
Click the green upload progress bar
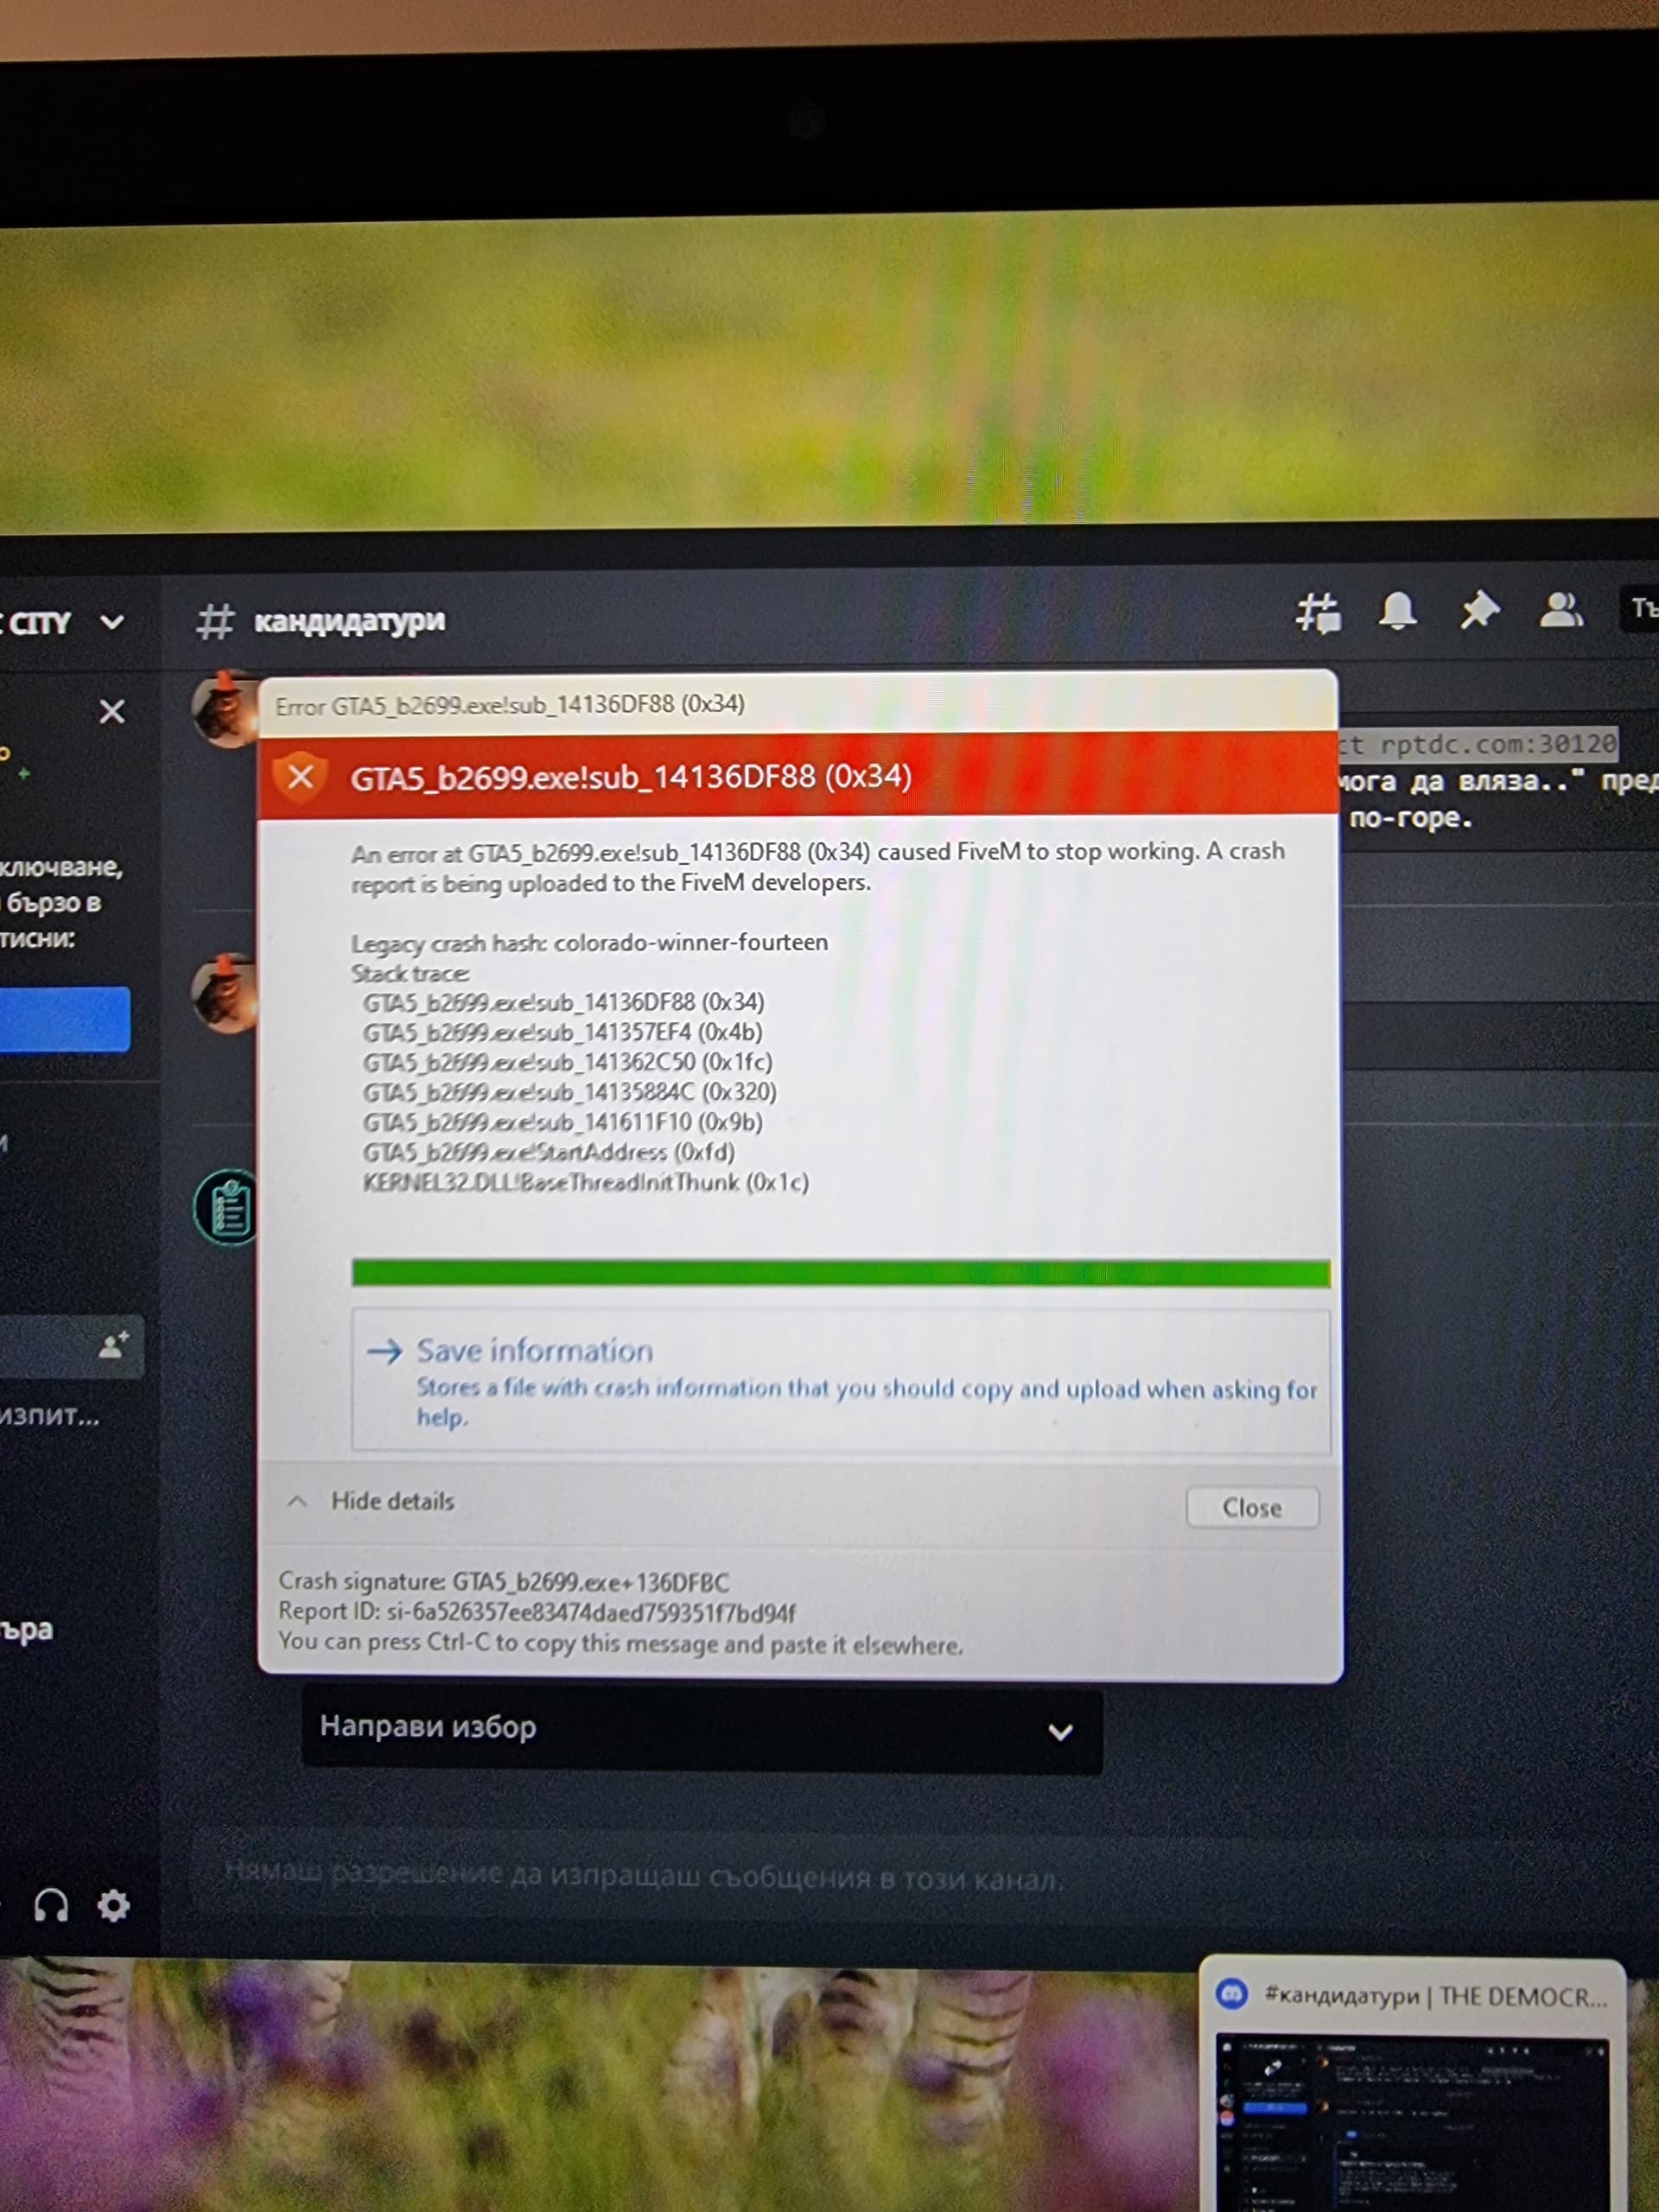840,1273
